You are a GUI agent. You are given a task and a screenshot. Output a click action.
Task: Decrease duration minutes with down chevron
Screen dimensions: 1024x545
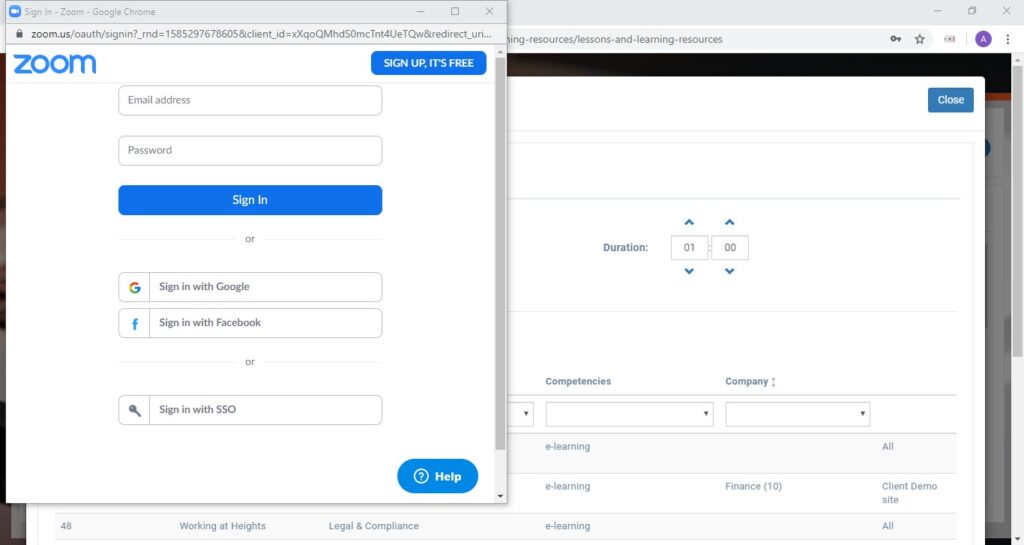[x=729, y=271]
